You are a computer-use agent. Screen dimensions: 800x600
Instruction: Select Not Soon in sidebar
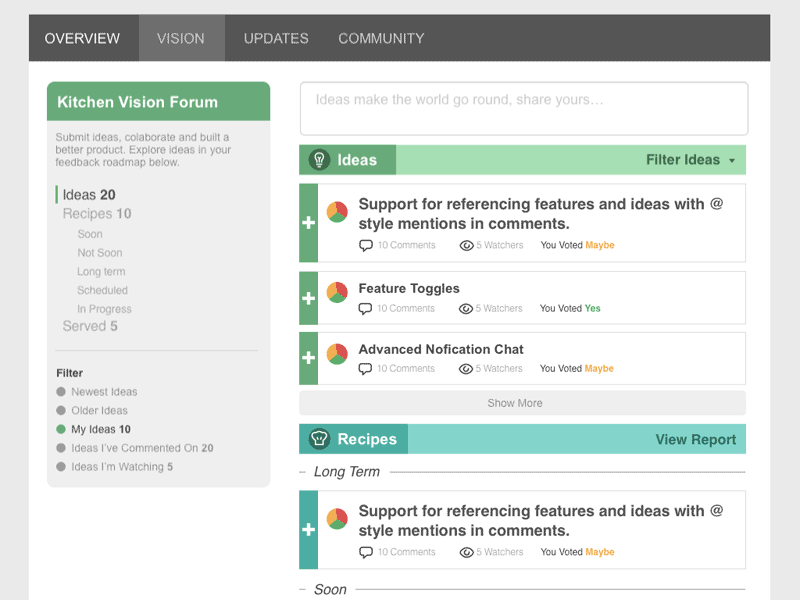[100, 253]
